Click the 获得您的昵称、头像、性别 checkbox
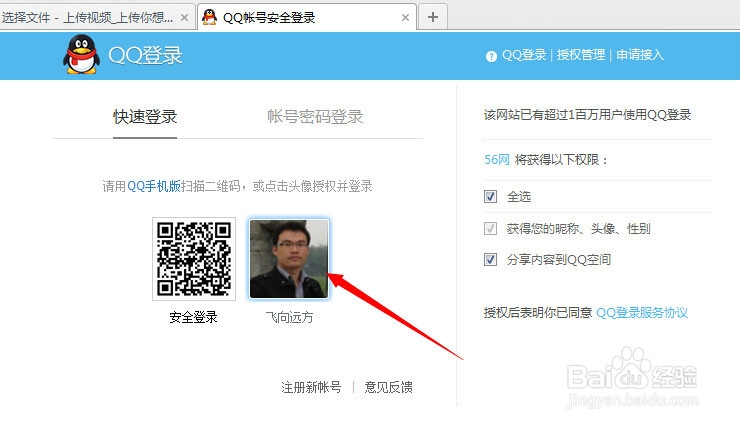This screenshot has height=426, width=740. click(x=490, y=229)
